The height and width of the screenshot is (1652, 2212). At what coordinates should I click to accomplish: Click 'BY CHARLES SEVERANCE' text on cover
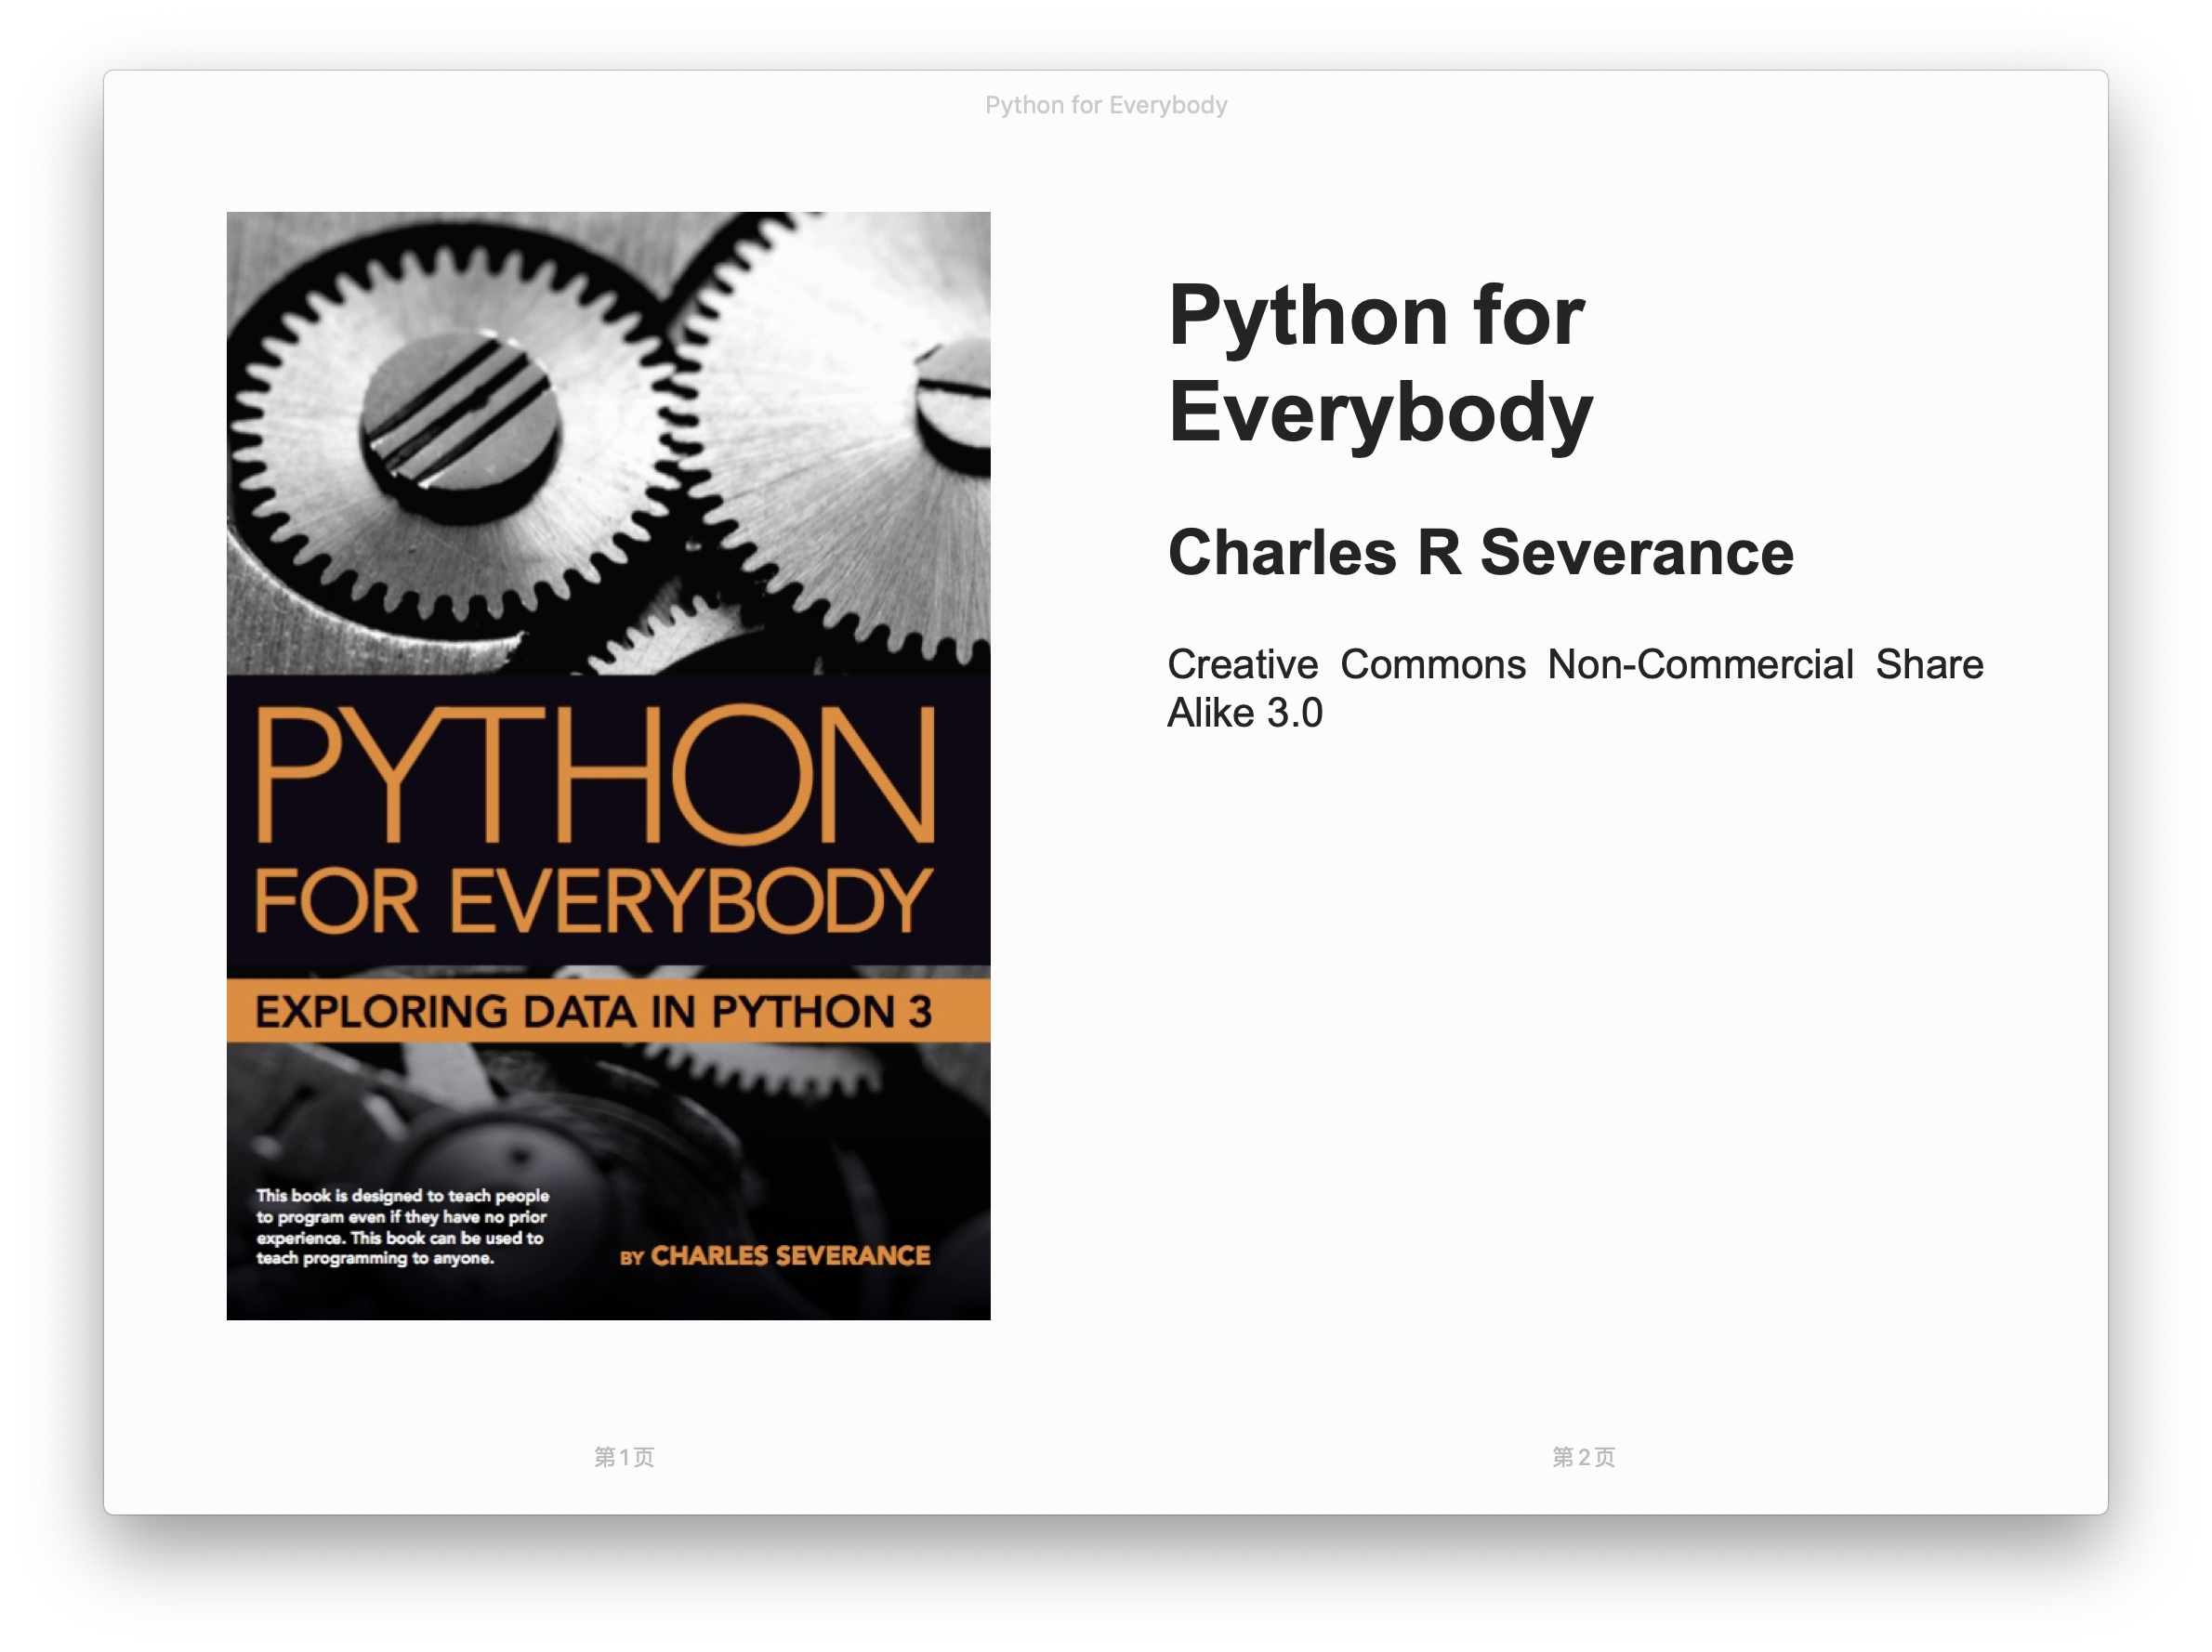point(775,1256)
